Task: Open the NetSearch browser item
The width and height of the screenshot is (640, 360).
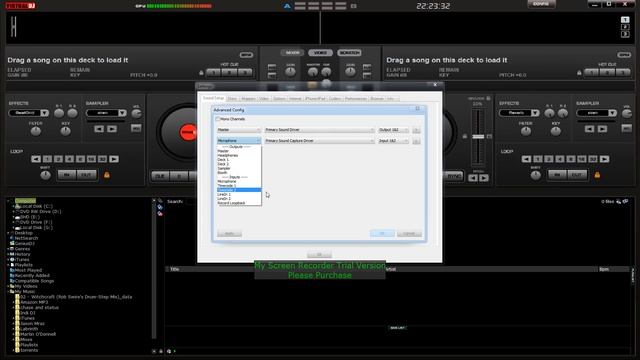Action: [26, 238]
